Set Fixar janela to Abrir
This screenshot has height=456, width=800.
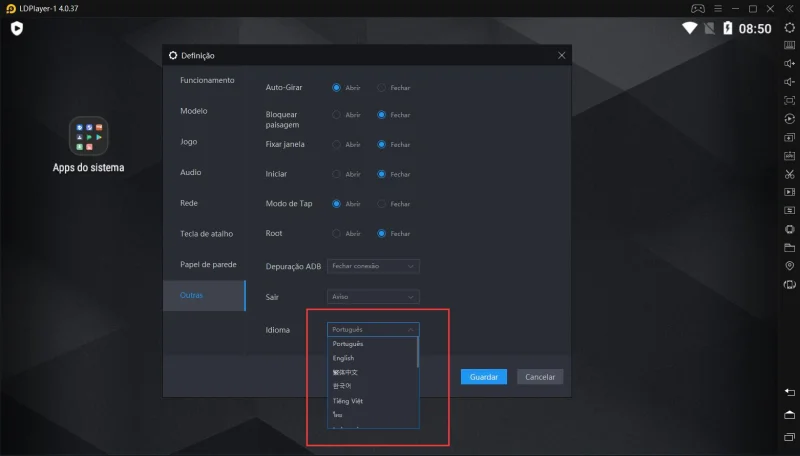coord(336,144)
